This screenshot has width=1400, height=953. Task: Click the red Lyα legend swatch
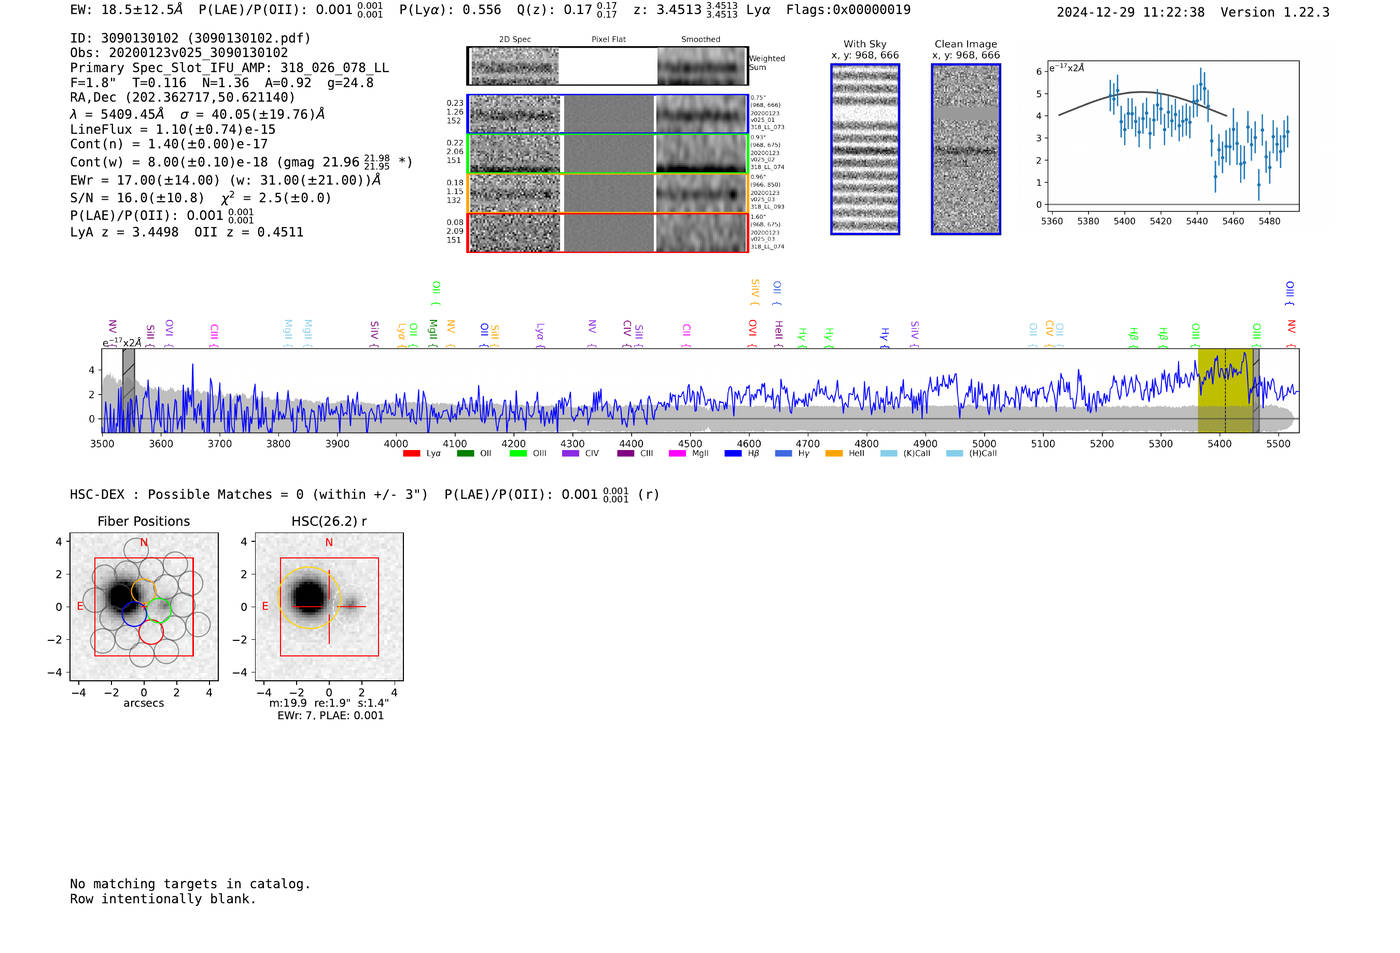(411, 454)
